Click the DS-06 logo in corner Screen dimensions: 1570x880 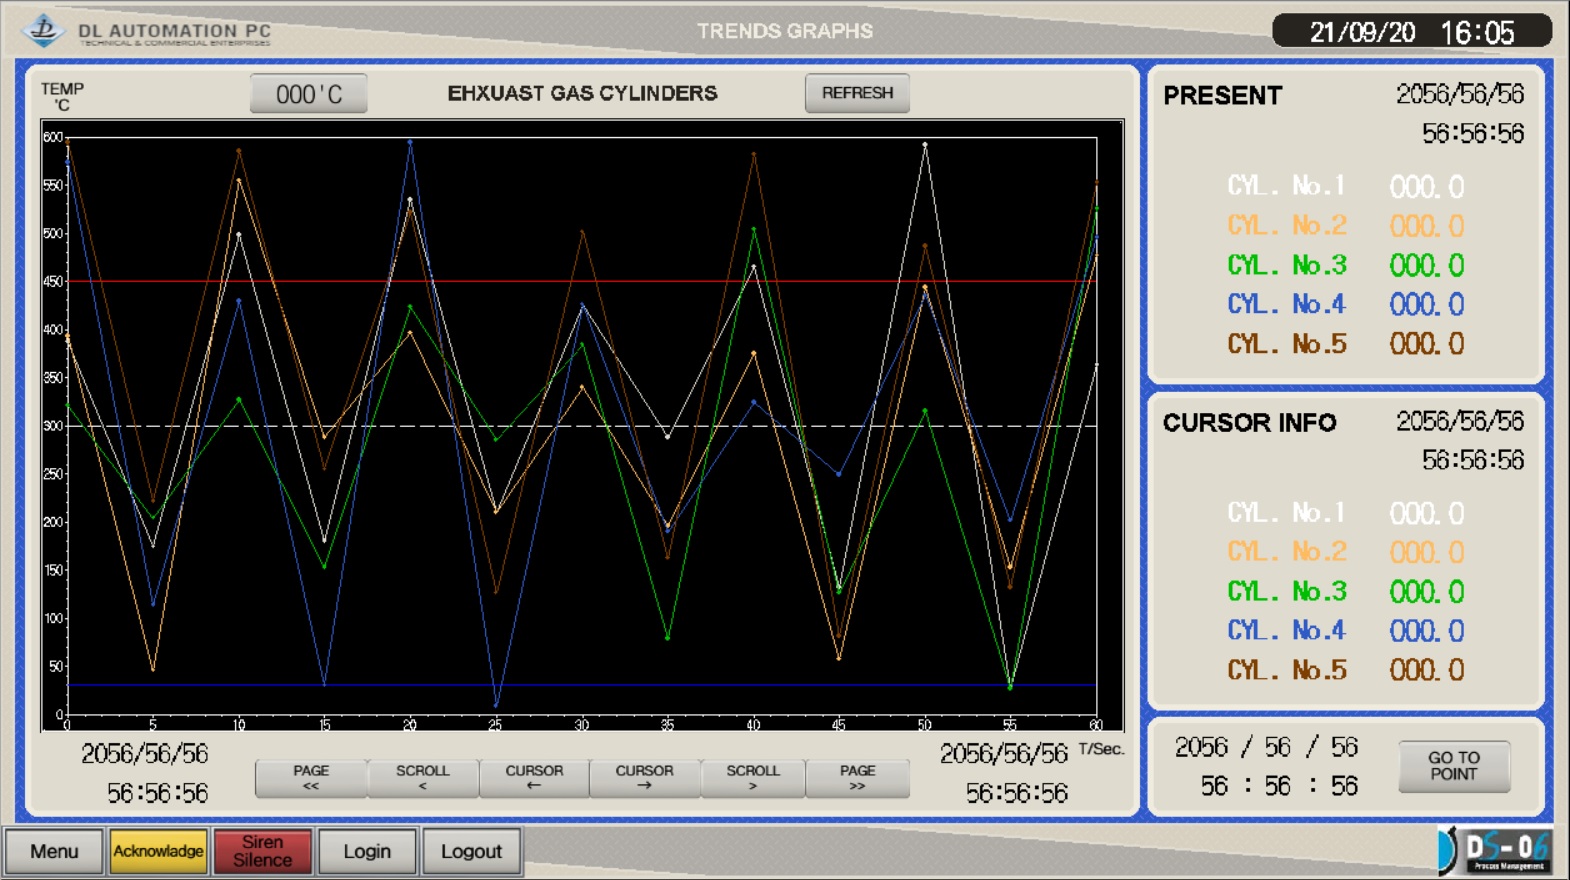tap(1496, 851)
